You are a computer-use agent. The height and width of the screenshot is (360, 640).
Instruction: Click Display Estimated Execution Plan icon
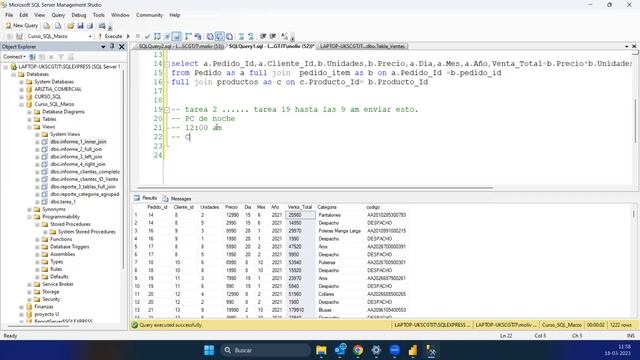point(157,36)
